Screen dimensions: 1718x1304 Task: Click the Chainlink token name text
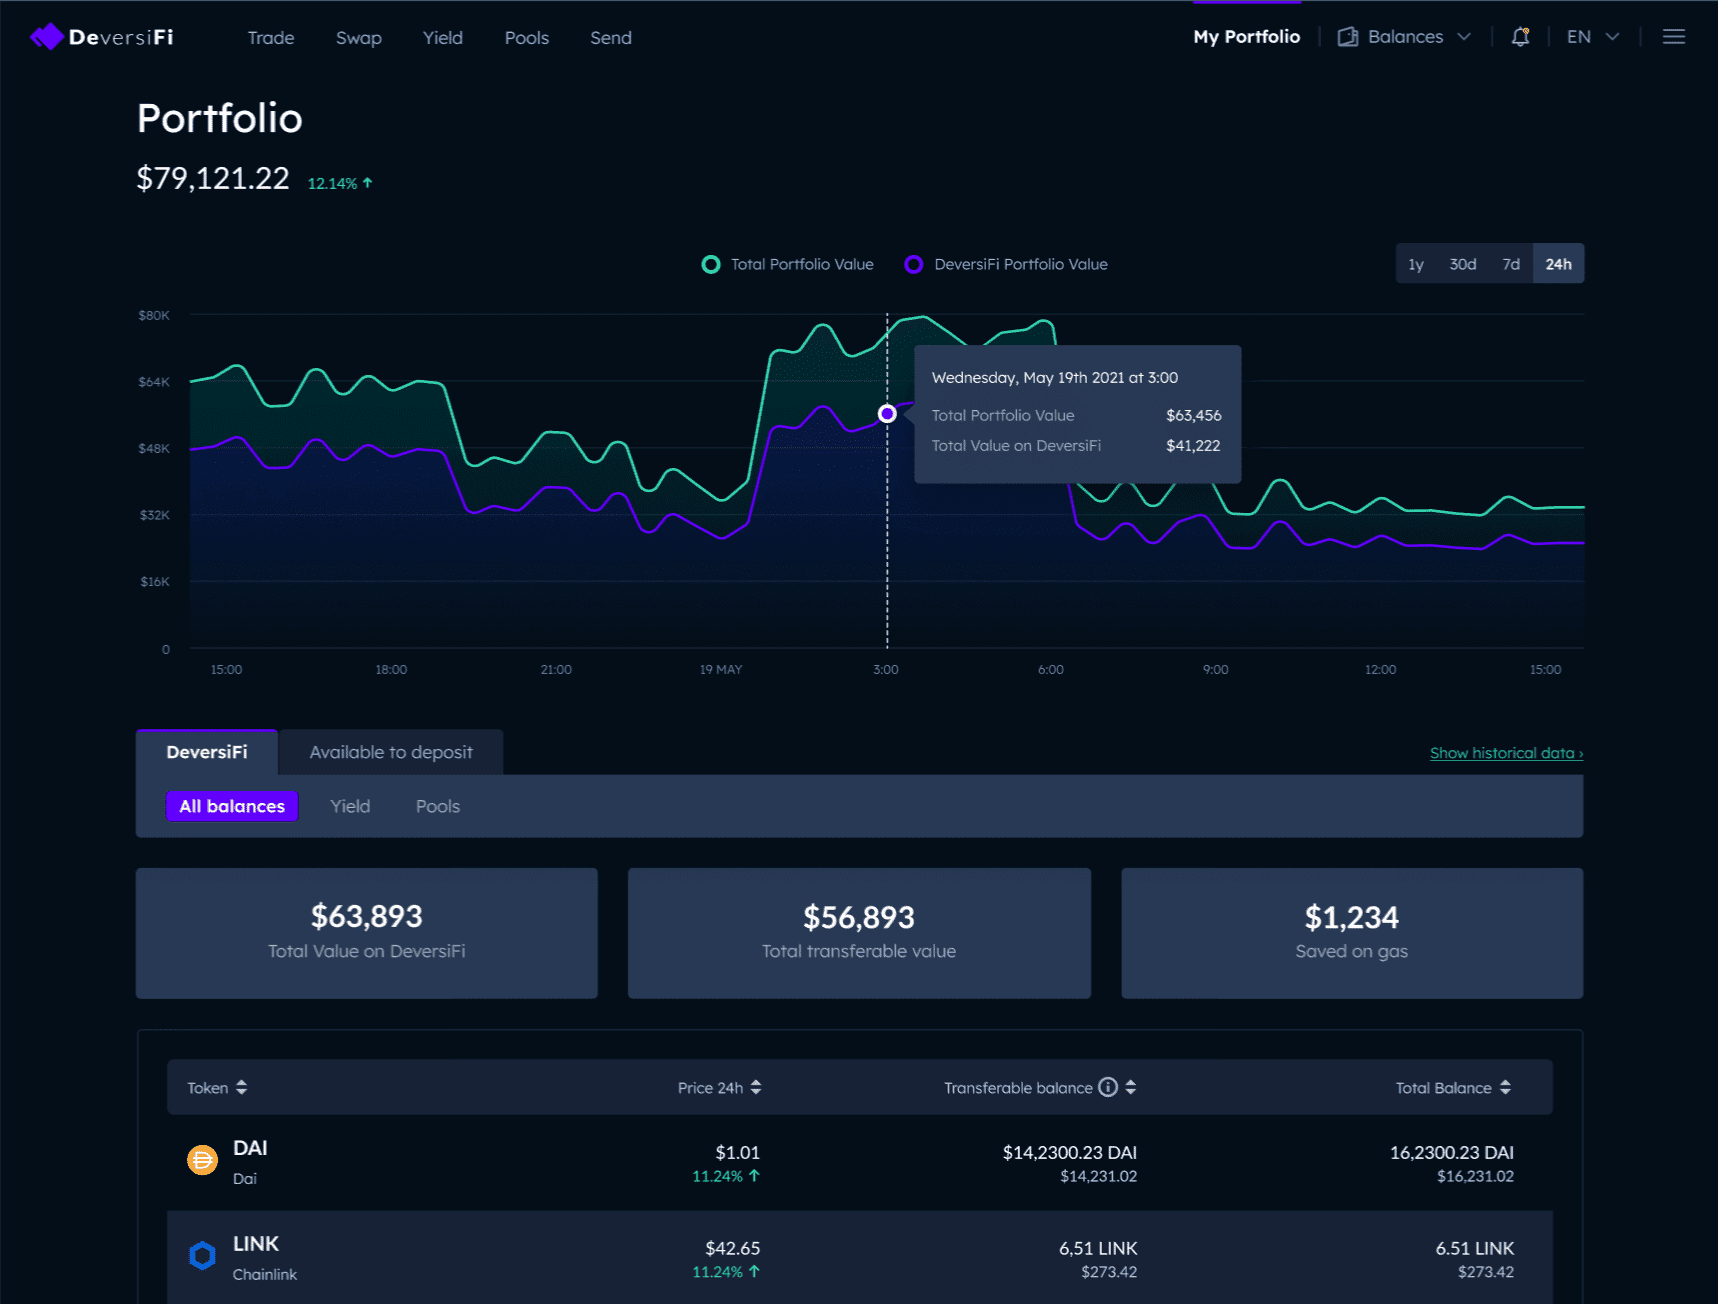coord(265,1274)
